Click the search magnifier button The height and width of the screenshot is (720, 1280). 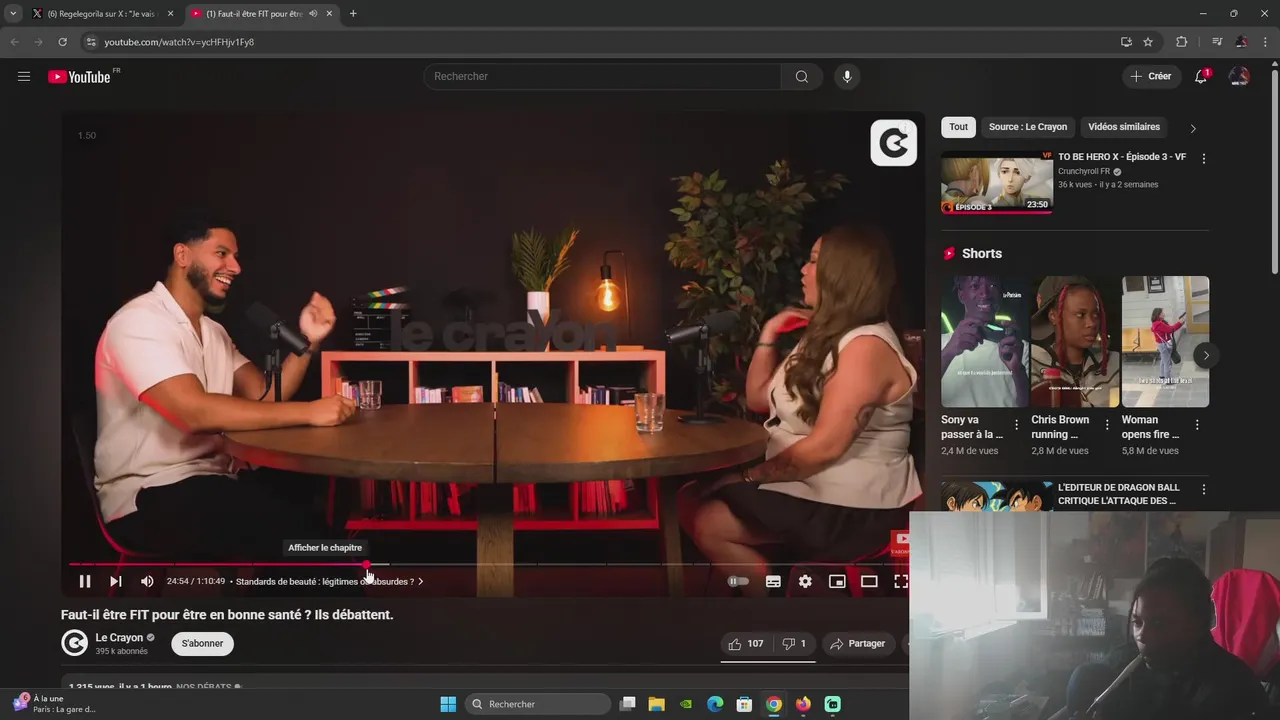point(802,77)
